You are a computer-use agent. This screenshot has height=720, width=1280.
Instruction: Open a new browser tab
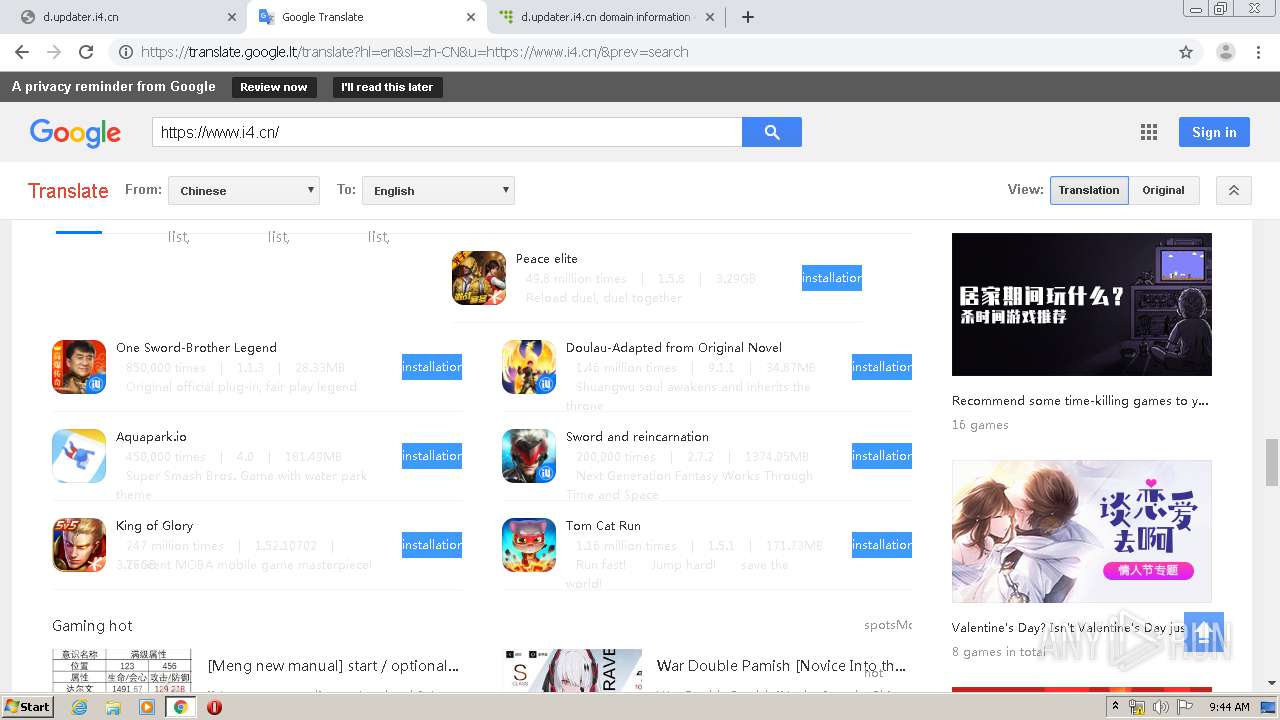[747, 17]
